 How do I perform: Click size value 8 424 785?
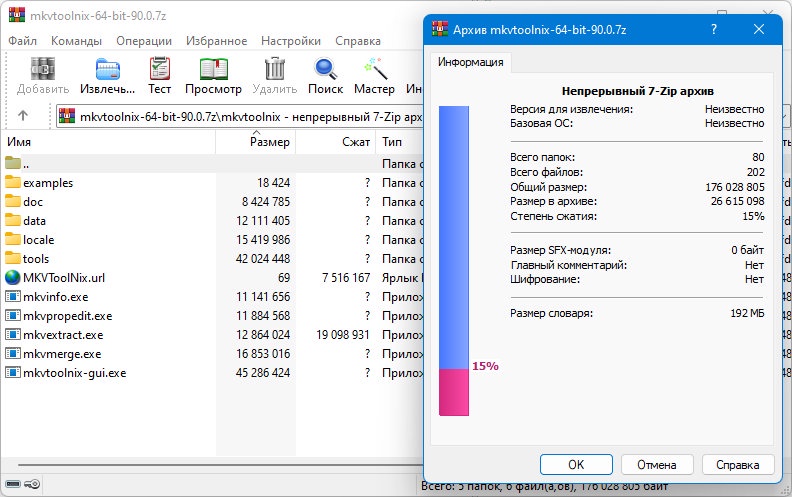(266, 202)
